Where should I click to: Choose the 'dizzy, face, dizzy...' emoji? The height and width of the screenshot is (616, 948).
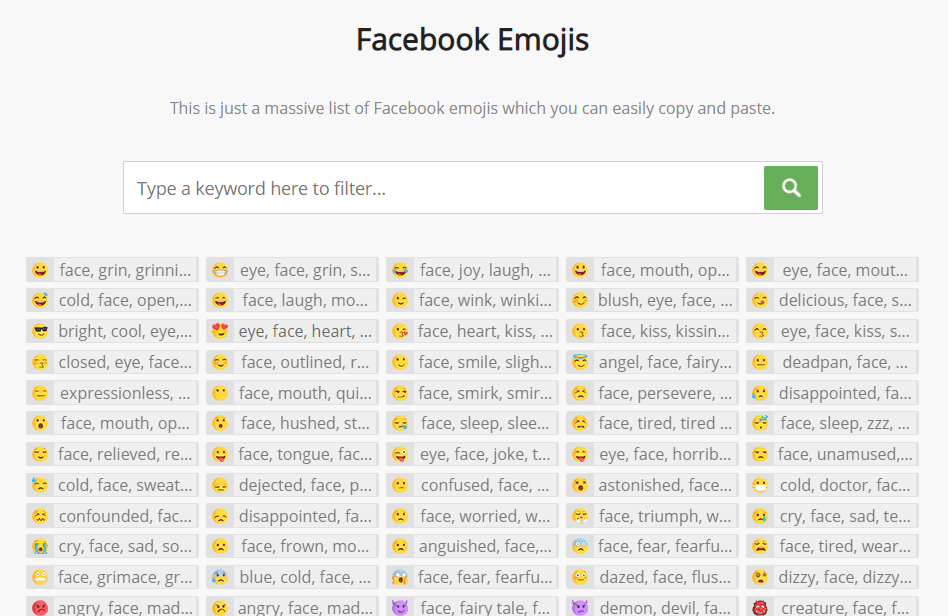(833, 577)
